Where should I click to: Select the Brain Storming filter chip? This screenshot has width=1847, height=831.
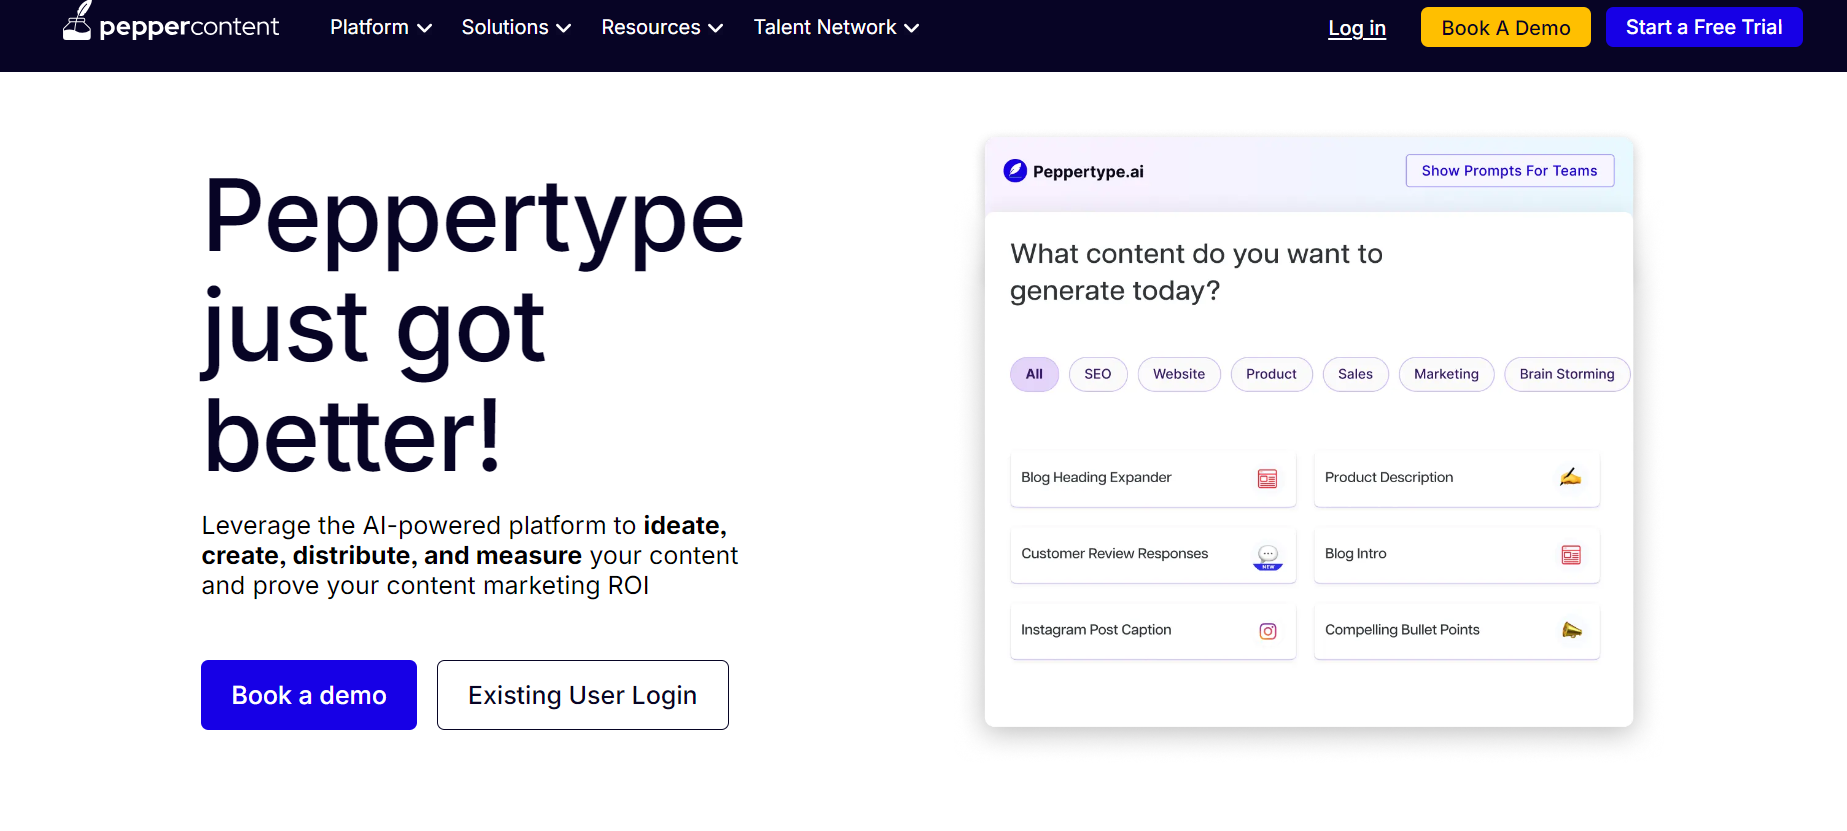click(1566, 374)
